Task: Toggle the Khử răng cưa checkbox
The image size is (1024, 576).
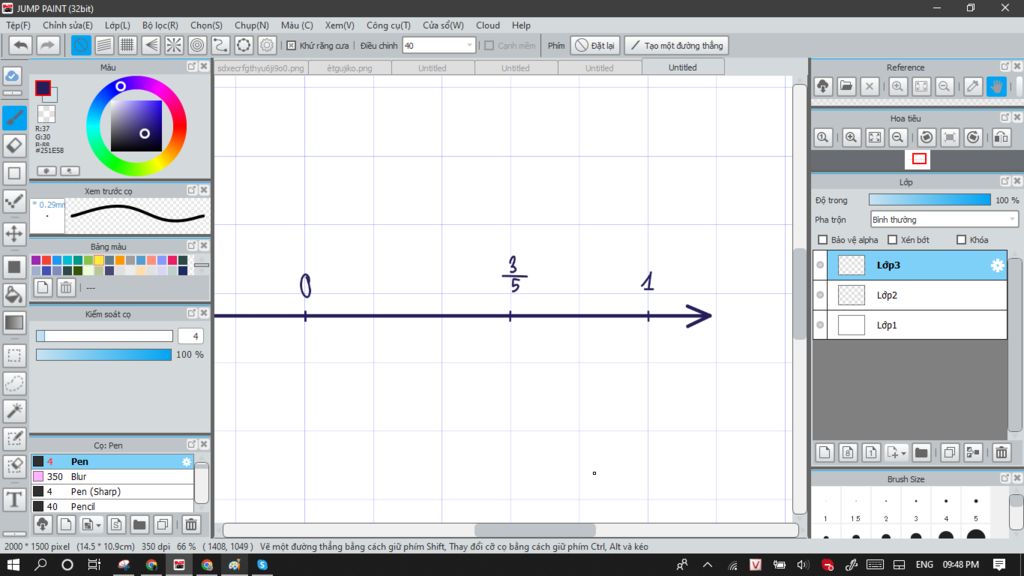Action: pyautogui.click(x=291, y=46)
